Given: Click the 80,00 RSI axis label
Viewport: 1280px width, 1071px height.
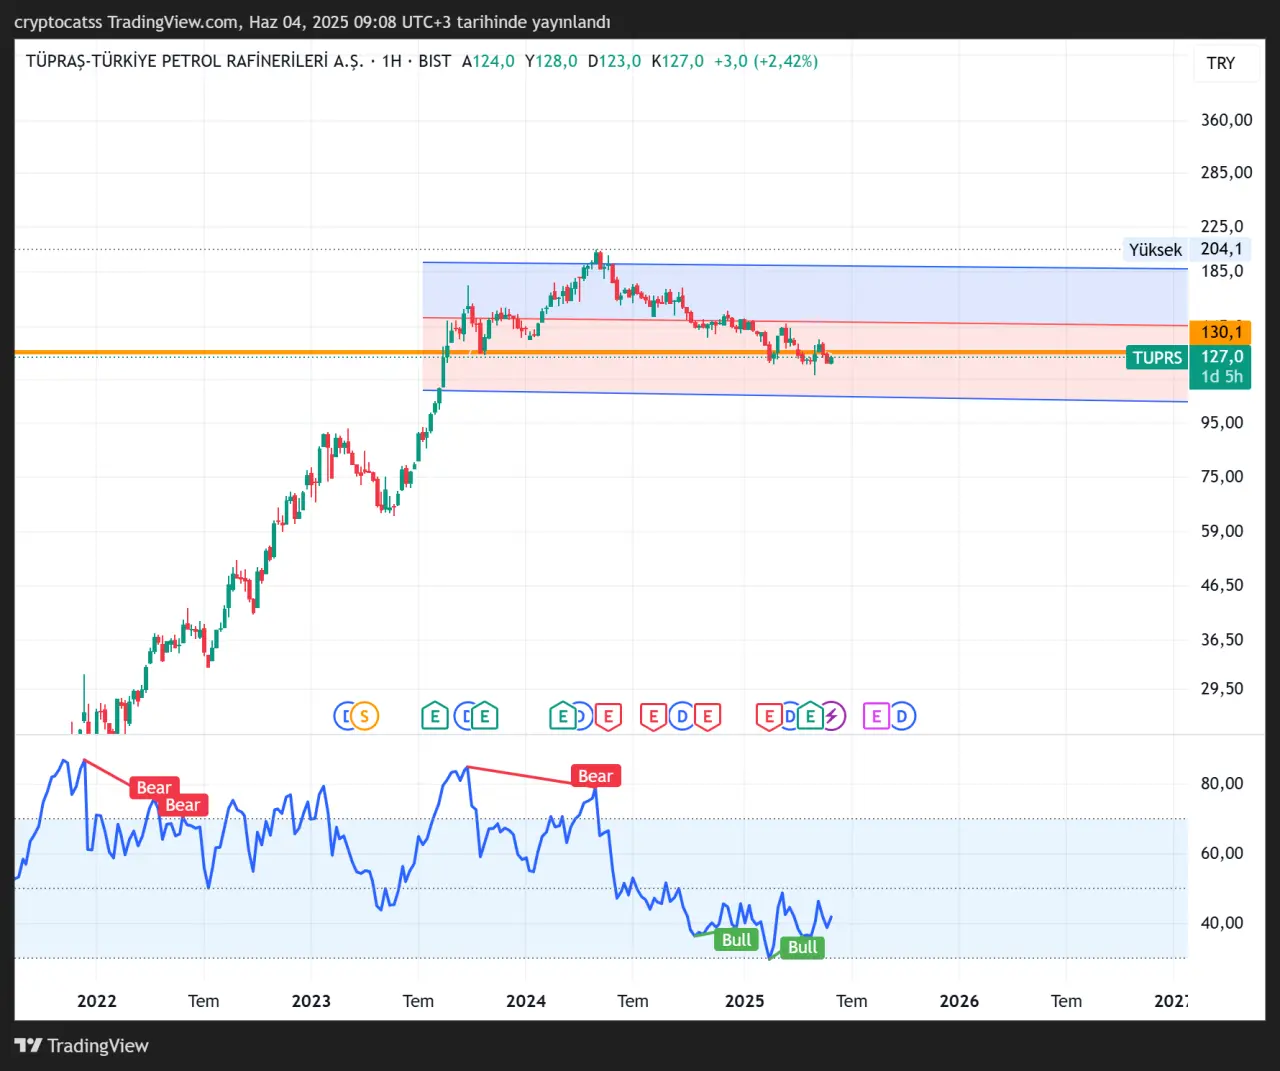Looking at the screenshot, I should click(1222, 783).
